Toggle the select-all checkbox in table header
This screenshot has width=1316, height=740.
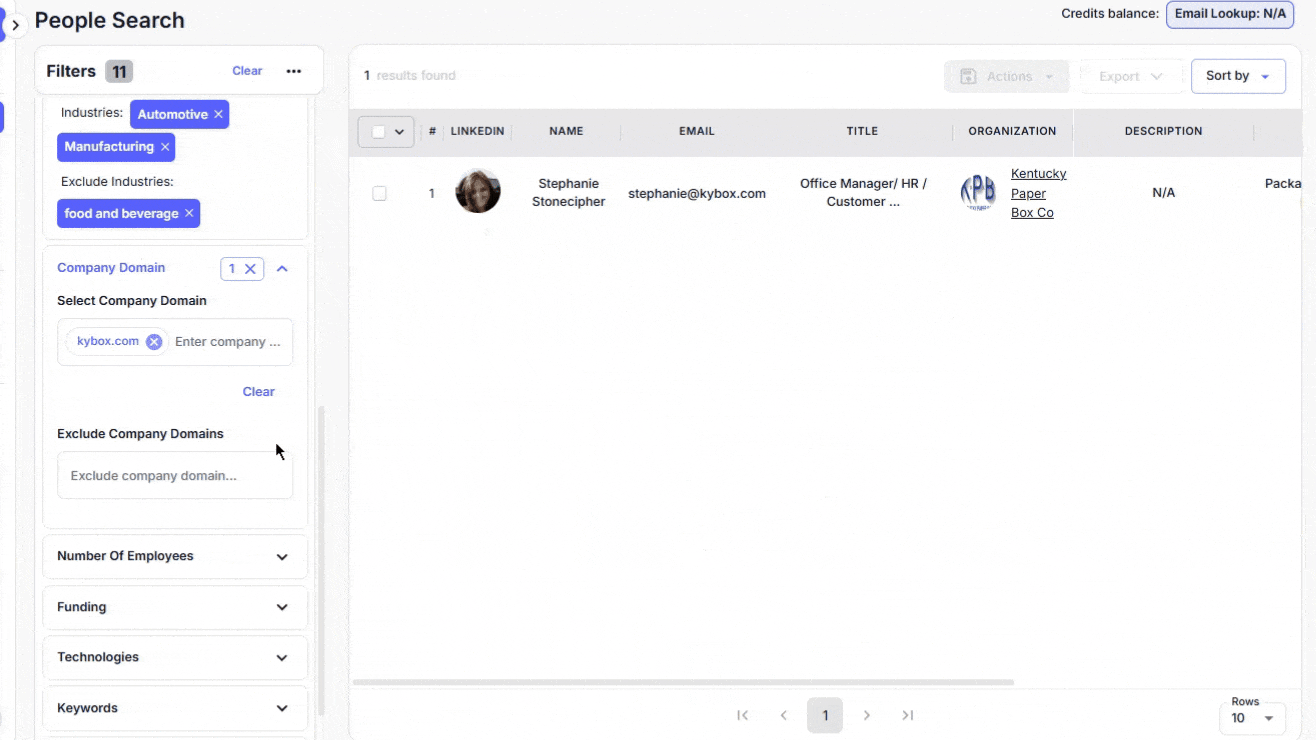(x=378, y=132)
